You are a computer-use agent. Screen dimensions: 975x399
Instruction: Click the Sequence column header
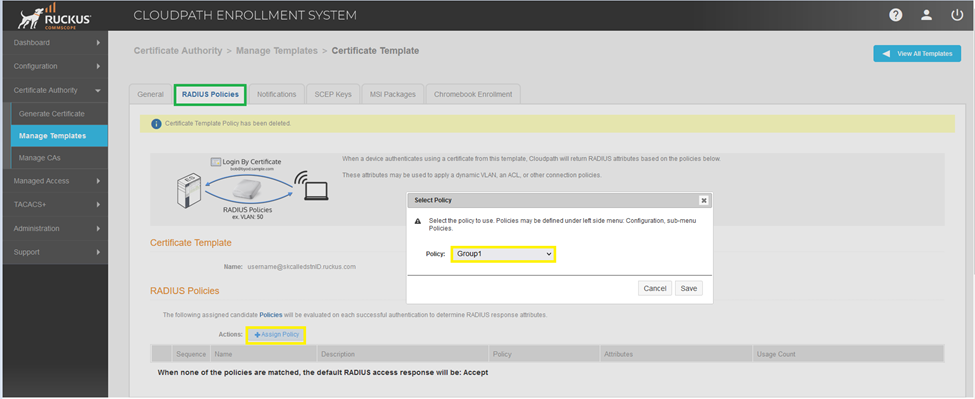tap(191, 354)
